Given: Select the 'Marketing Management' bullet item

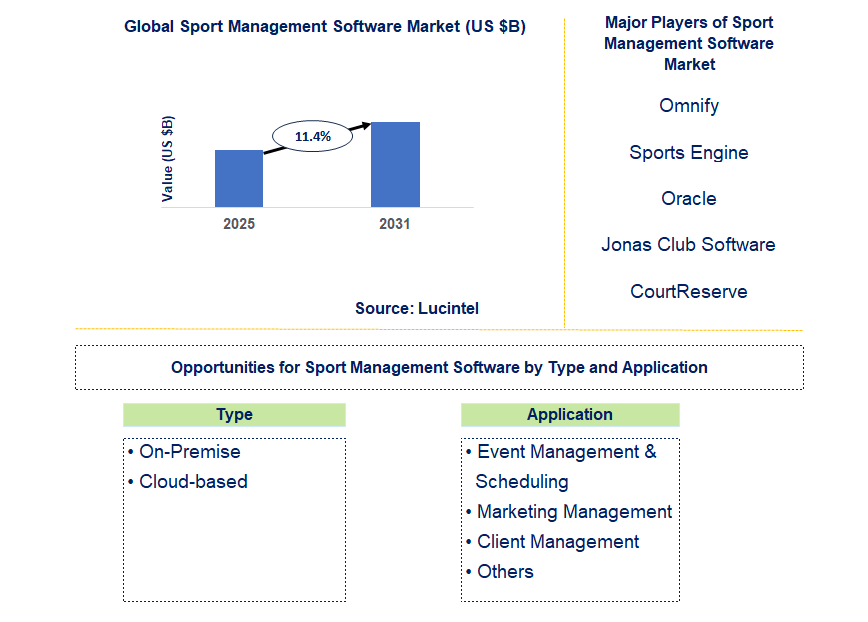Looking at the screenshot, I should (x=569, y=511).
